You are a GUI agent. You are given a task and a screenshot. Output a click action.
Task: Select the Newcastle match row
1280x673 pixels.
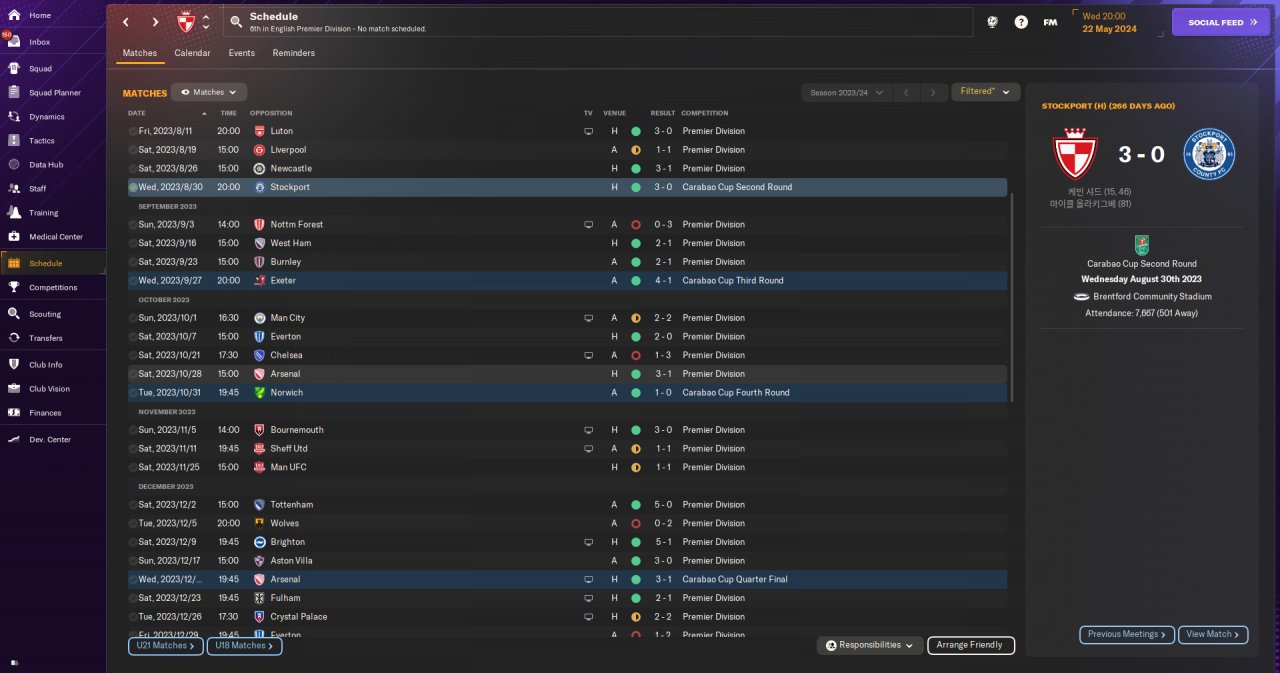point(566,168)
